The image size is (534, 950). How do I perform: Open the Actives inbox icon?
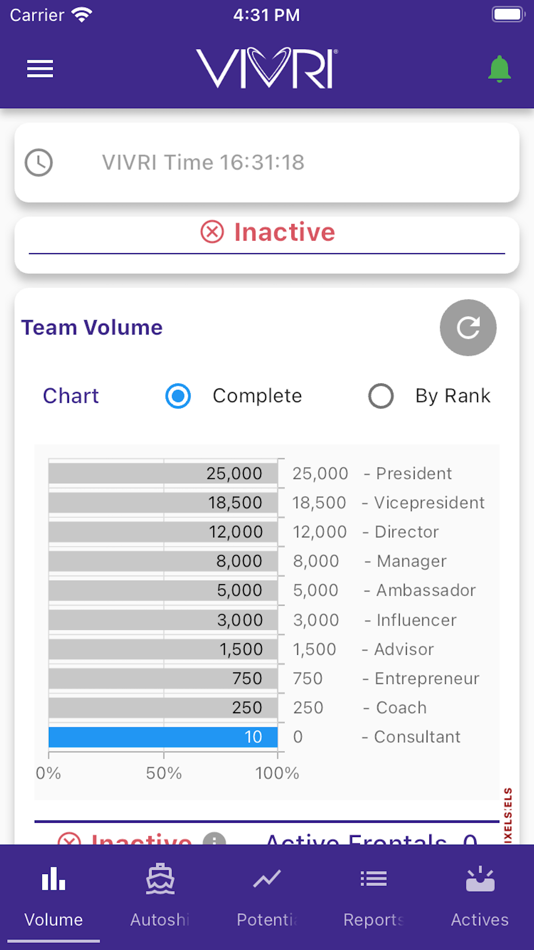tap(479, 879)
